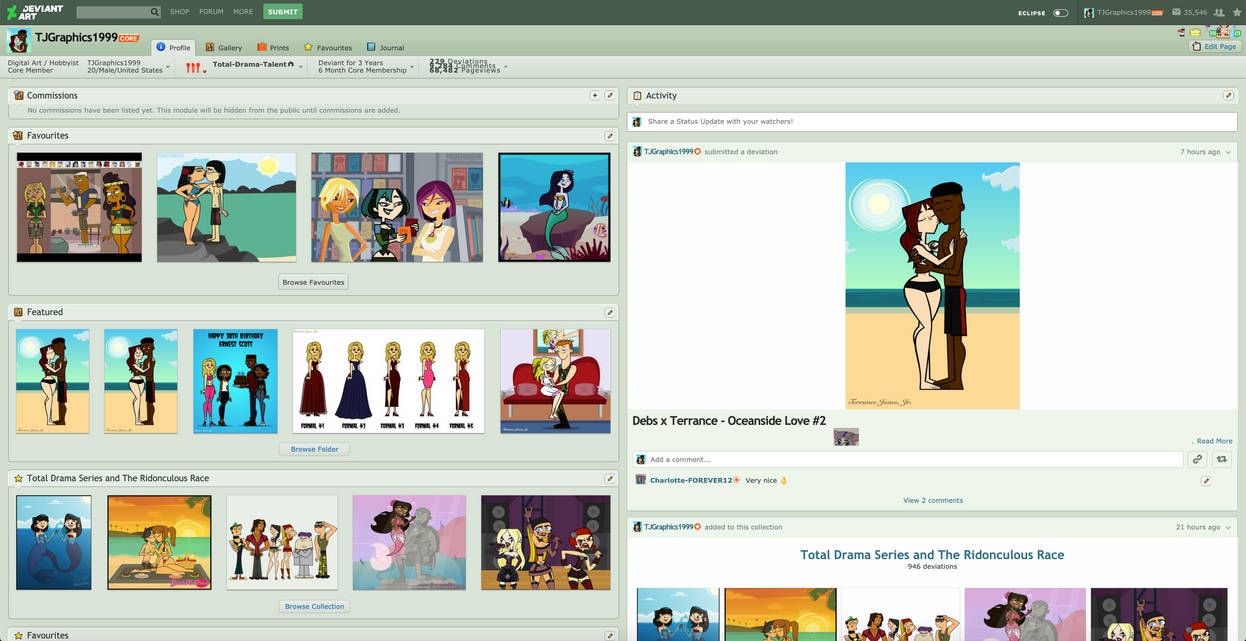The image size is (1246, 641).
Task: Click the share/repost icon beside comment box
Action: coord(1222,459)
